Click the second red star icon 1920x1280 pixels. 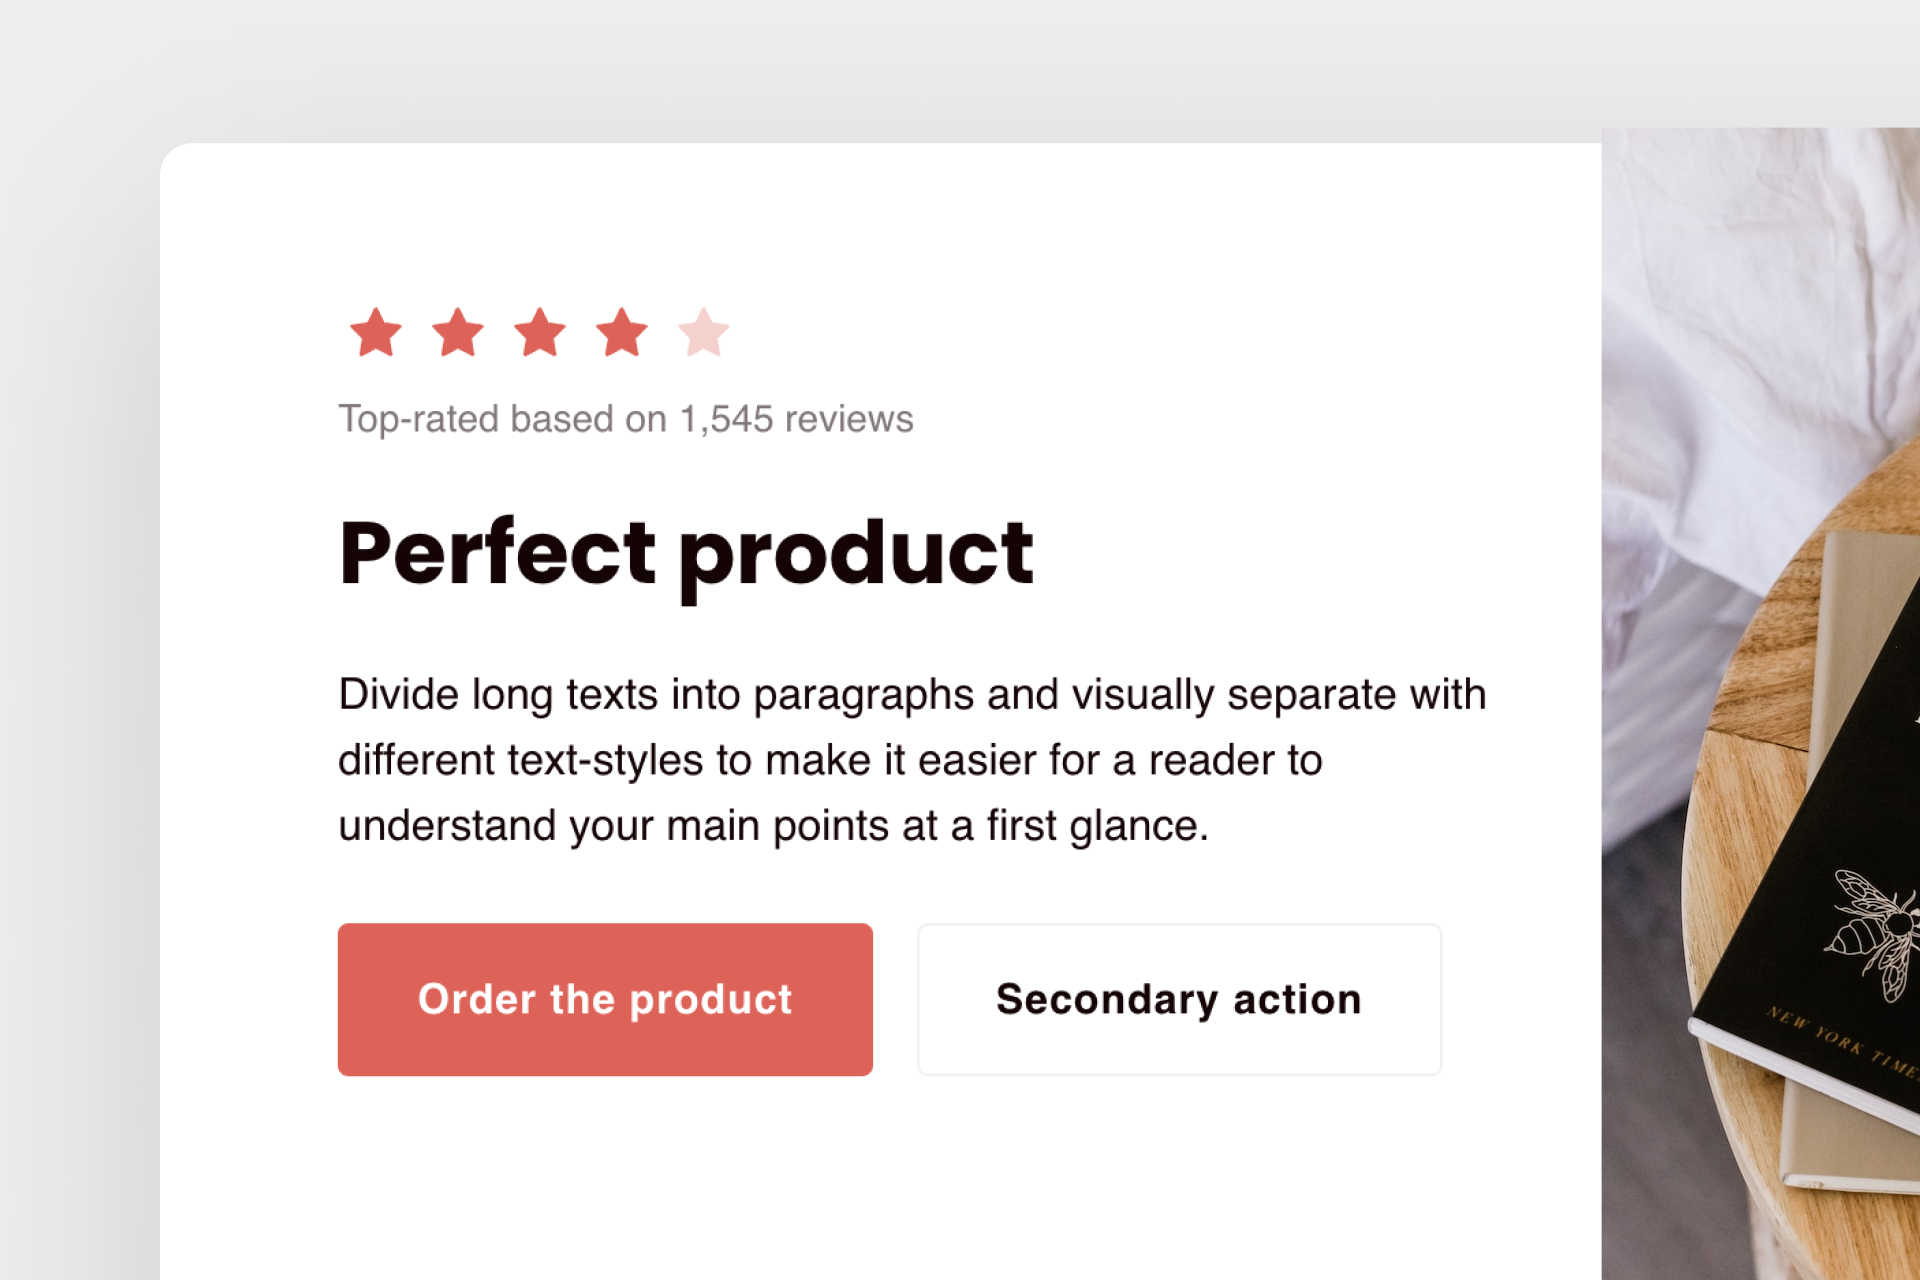[456, 333]
